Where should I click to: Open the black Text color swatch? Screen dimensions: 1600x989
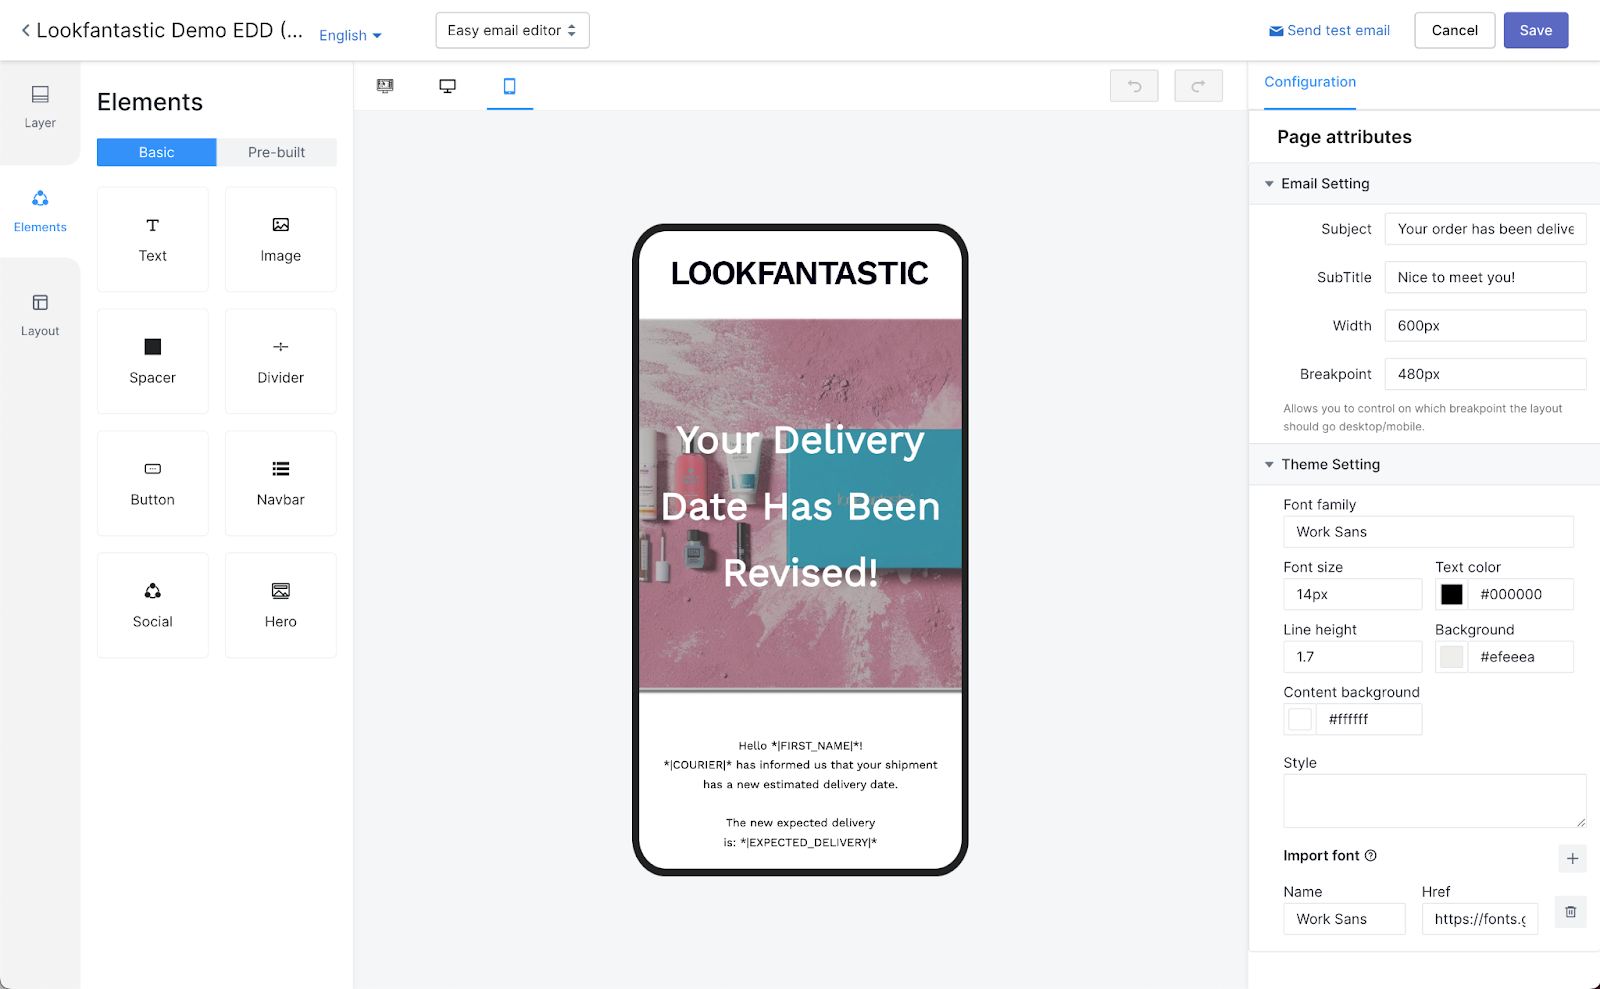tap(1451, 595)
